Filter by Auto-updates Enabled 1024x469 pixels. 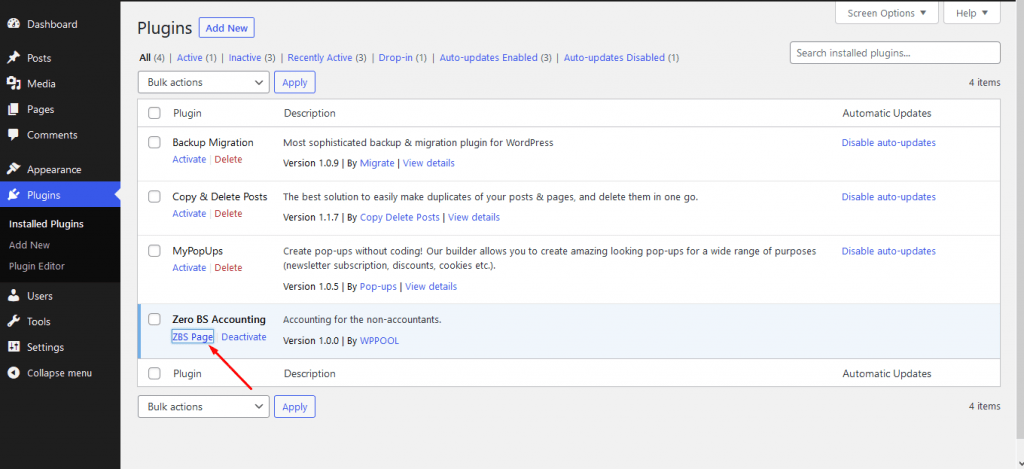488,57
